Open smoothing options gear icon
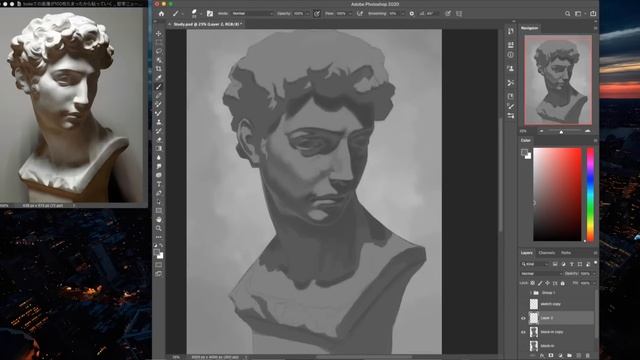Screen dimensions: 640x360 tap(411, 13)
